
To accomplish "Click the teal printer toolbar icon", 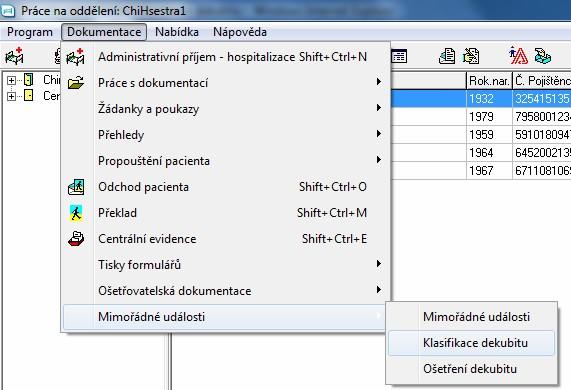I will click(x=543, y=56).
